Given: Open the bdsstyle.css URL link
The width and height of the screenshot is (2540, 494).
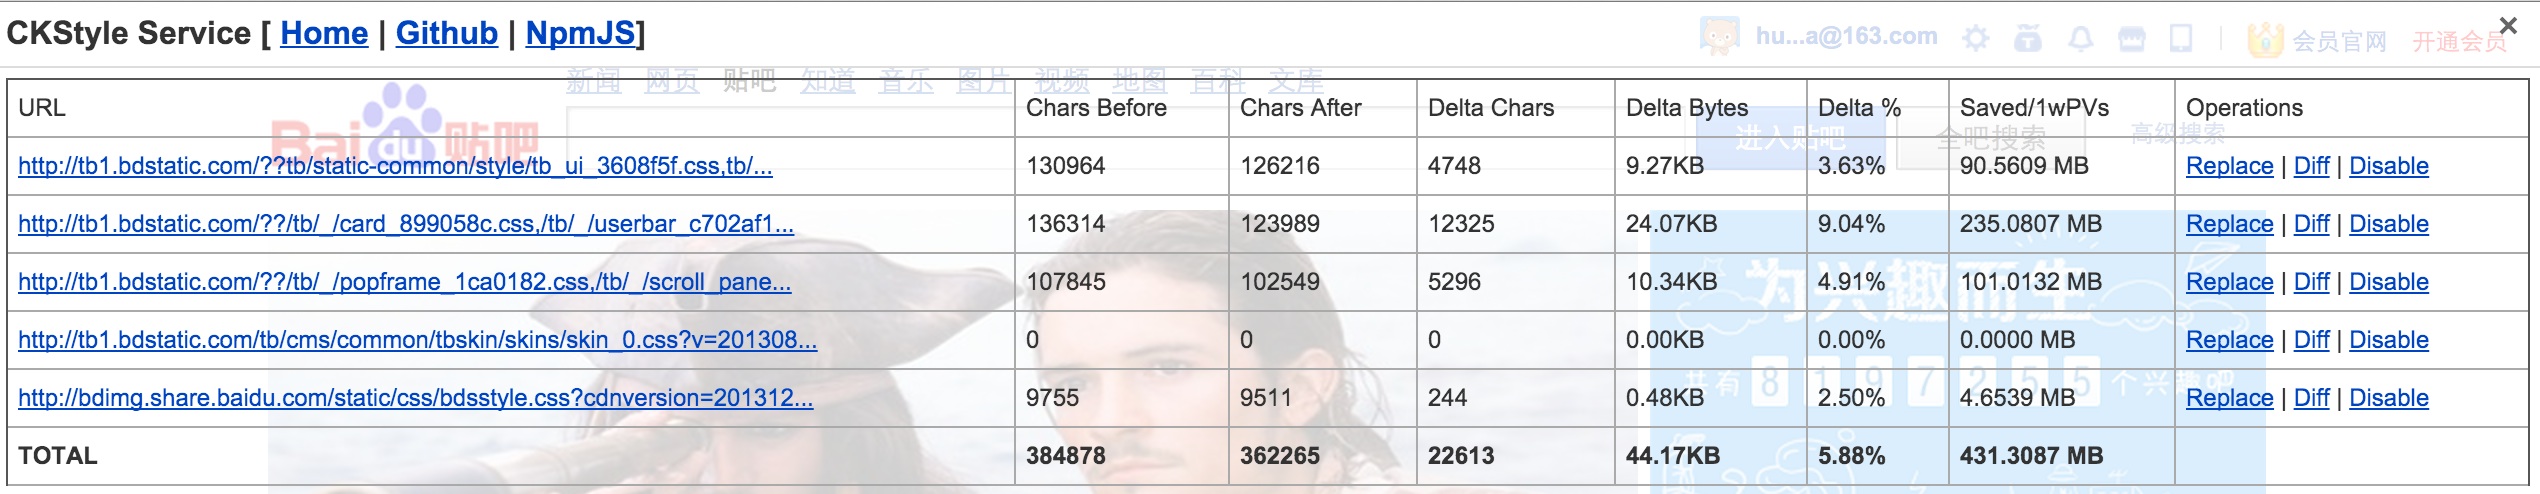Looking at the screenshot, I should coord(415,398).
